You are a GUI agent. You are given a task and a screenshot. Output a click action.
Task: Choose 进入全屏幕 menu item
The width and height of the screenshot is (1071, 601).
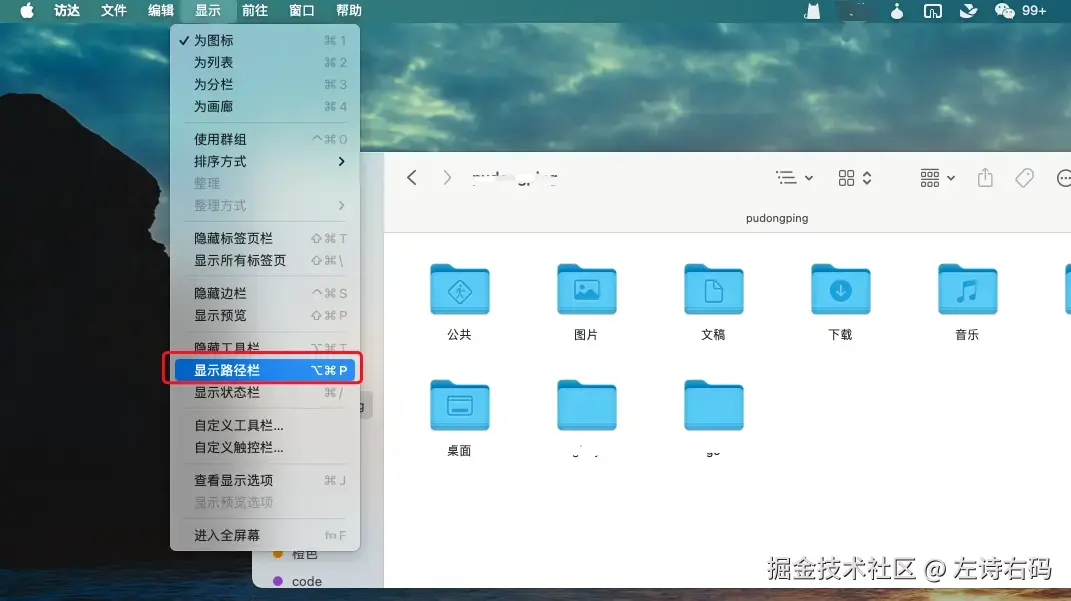[x=265, y=535]
